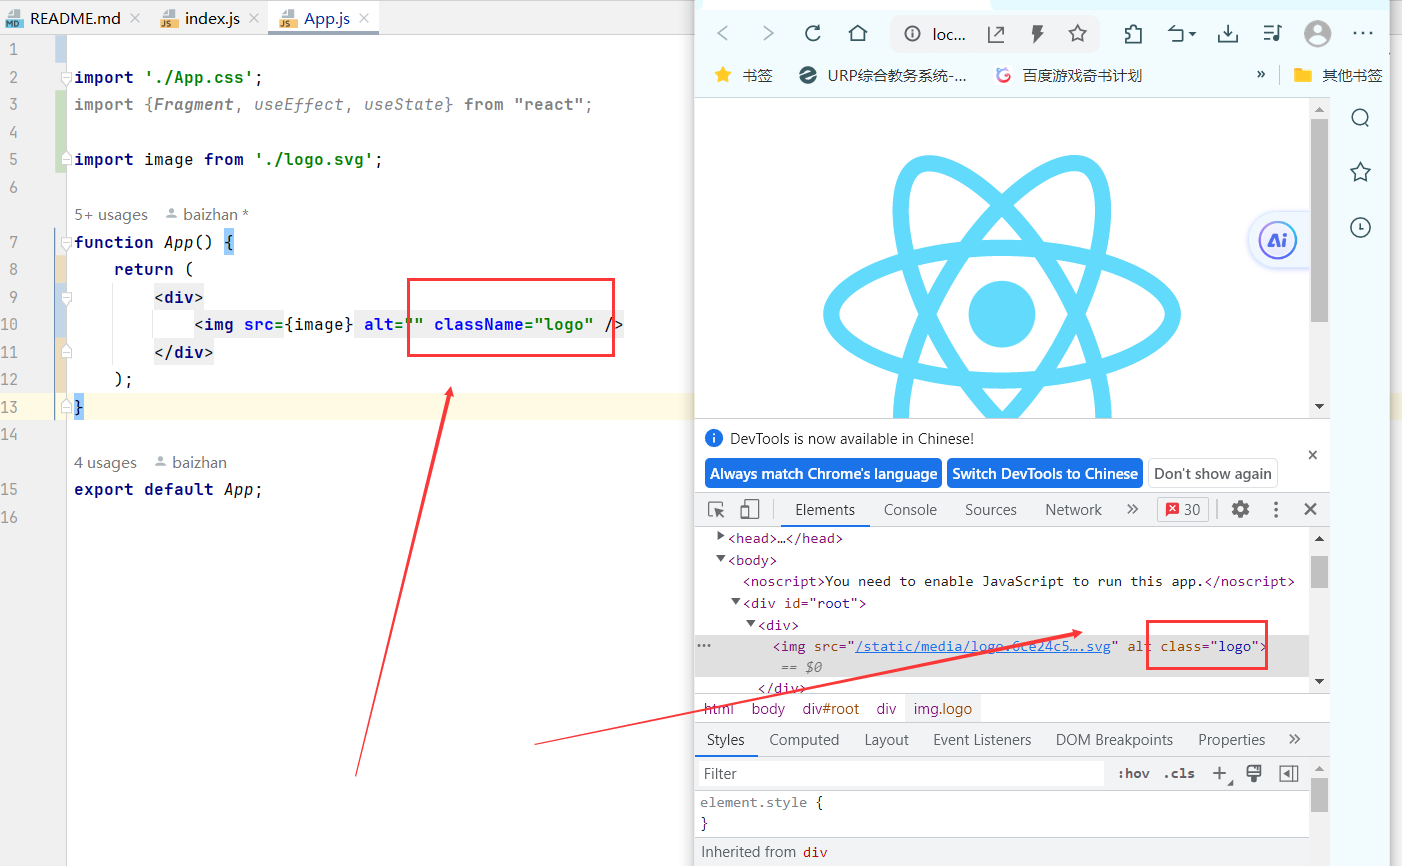This screenshot has width=1402, height=866.
Task: View site information icon in address bar
Action: point(912,34)
